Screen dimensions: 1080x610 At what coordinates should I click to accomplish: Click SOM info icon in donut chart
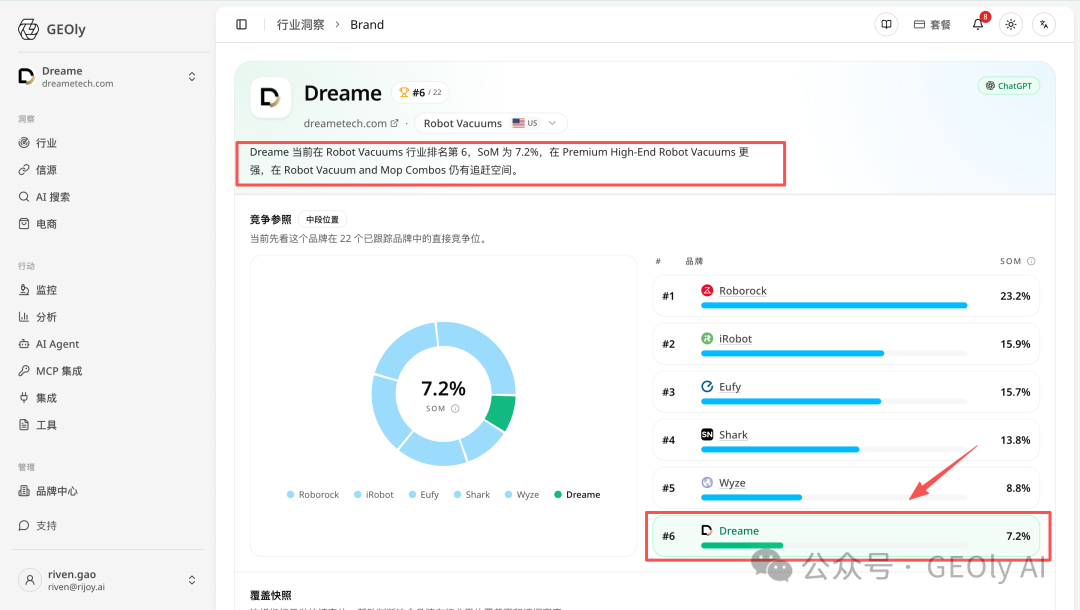(455, 409)
